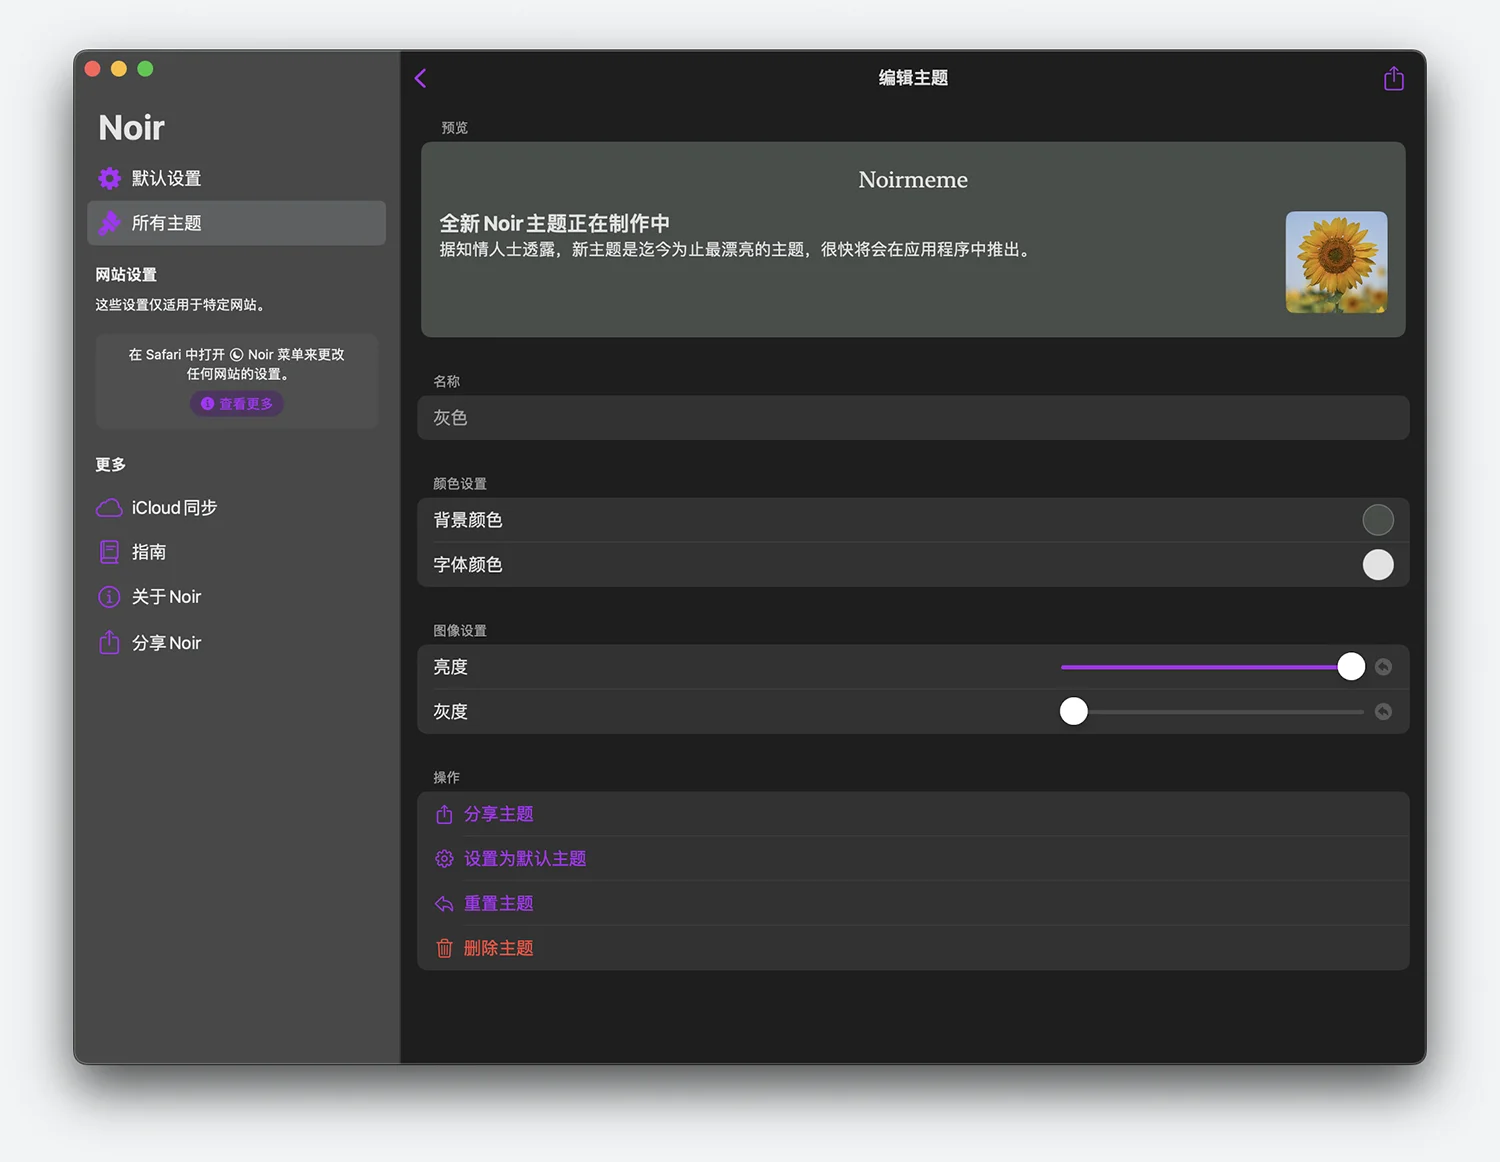Reset brightness with the 亮度 revert icon
This screenshot has width=1500, height=1162.
1383,667
